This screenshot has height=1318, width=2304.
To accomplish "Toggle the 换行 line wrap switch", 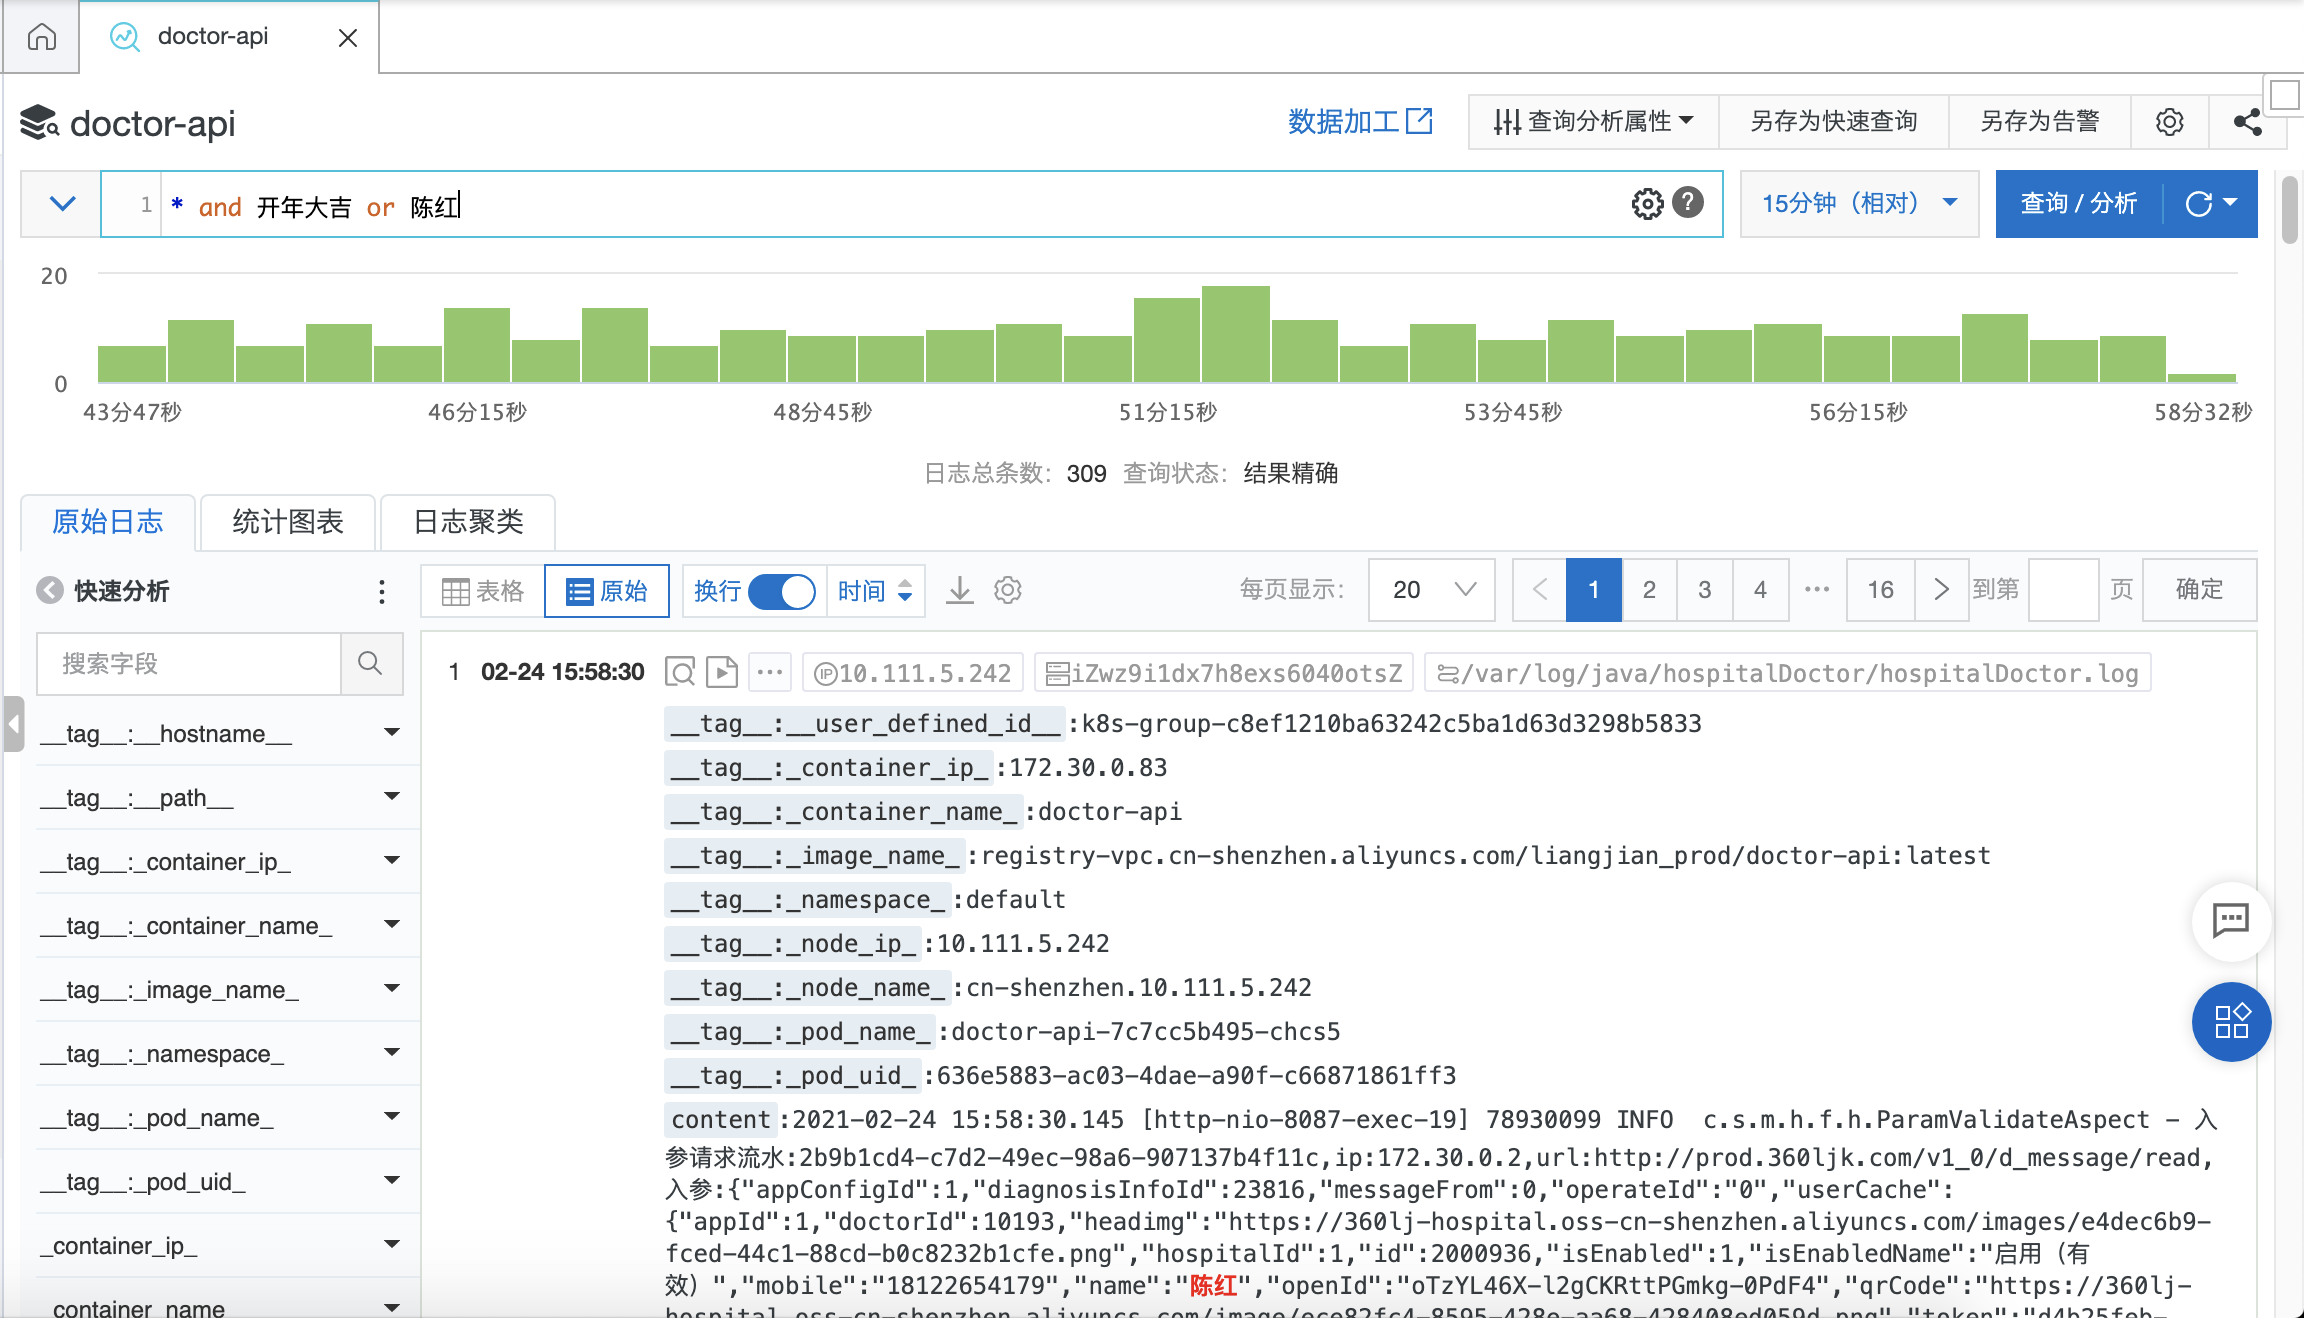I will (781, 591).
